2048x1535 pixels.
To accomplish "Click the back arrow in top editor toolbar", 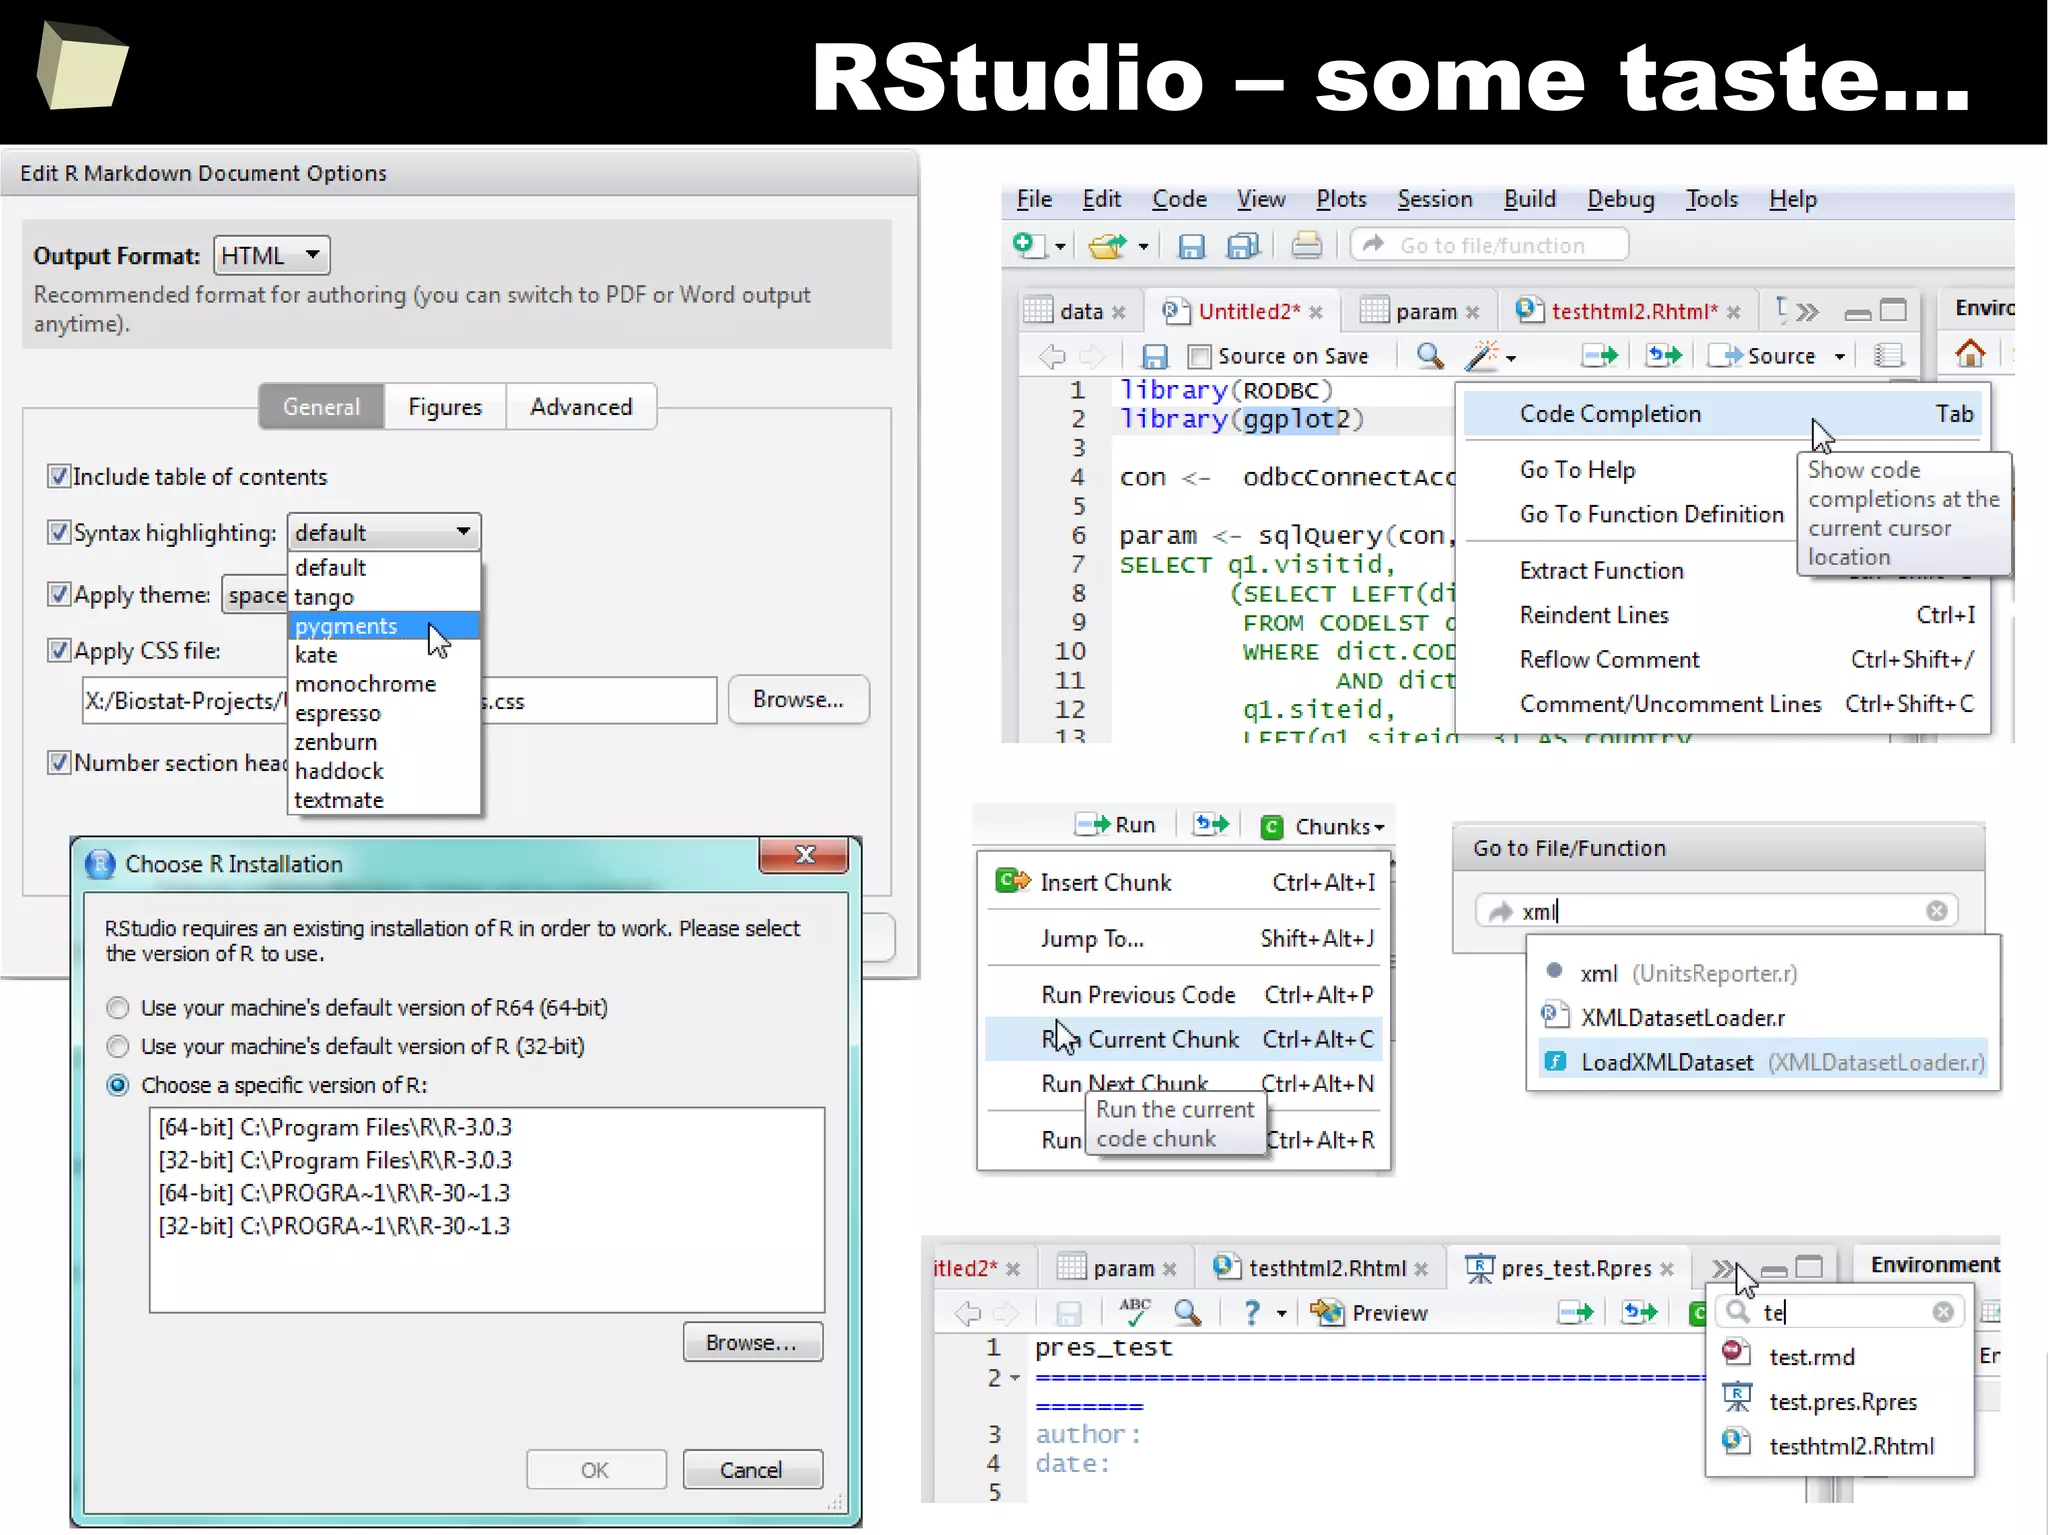I will [1052, 356].
